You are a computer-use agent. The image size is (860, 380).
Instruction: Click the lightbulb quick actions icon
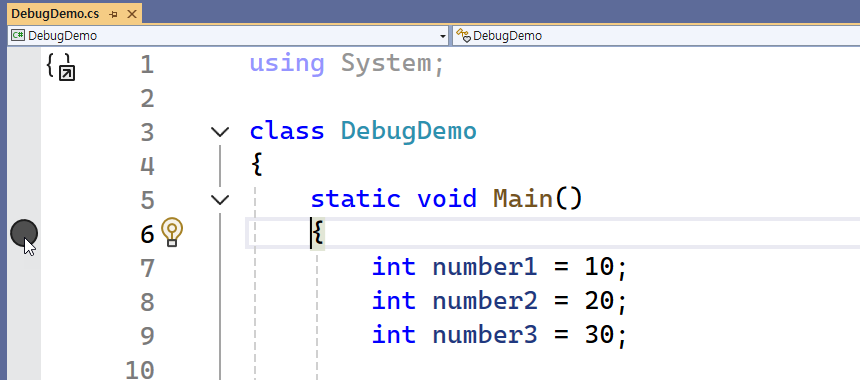[x=172, y=232]
